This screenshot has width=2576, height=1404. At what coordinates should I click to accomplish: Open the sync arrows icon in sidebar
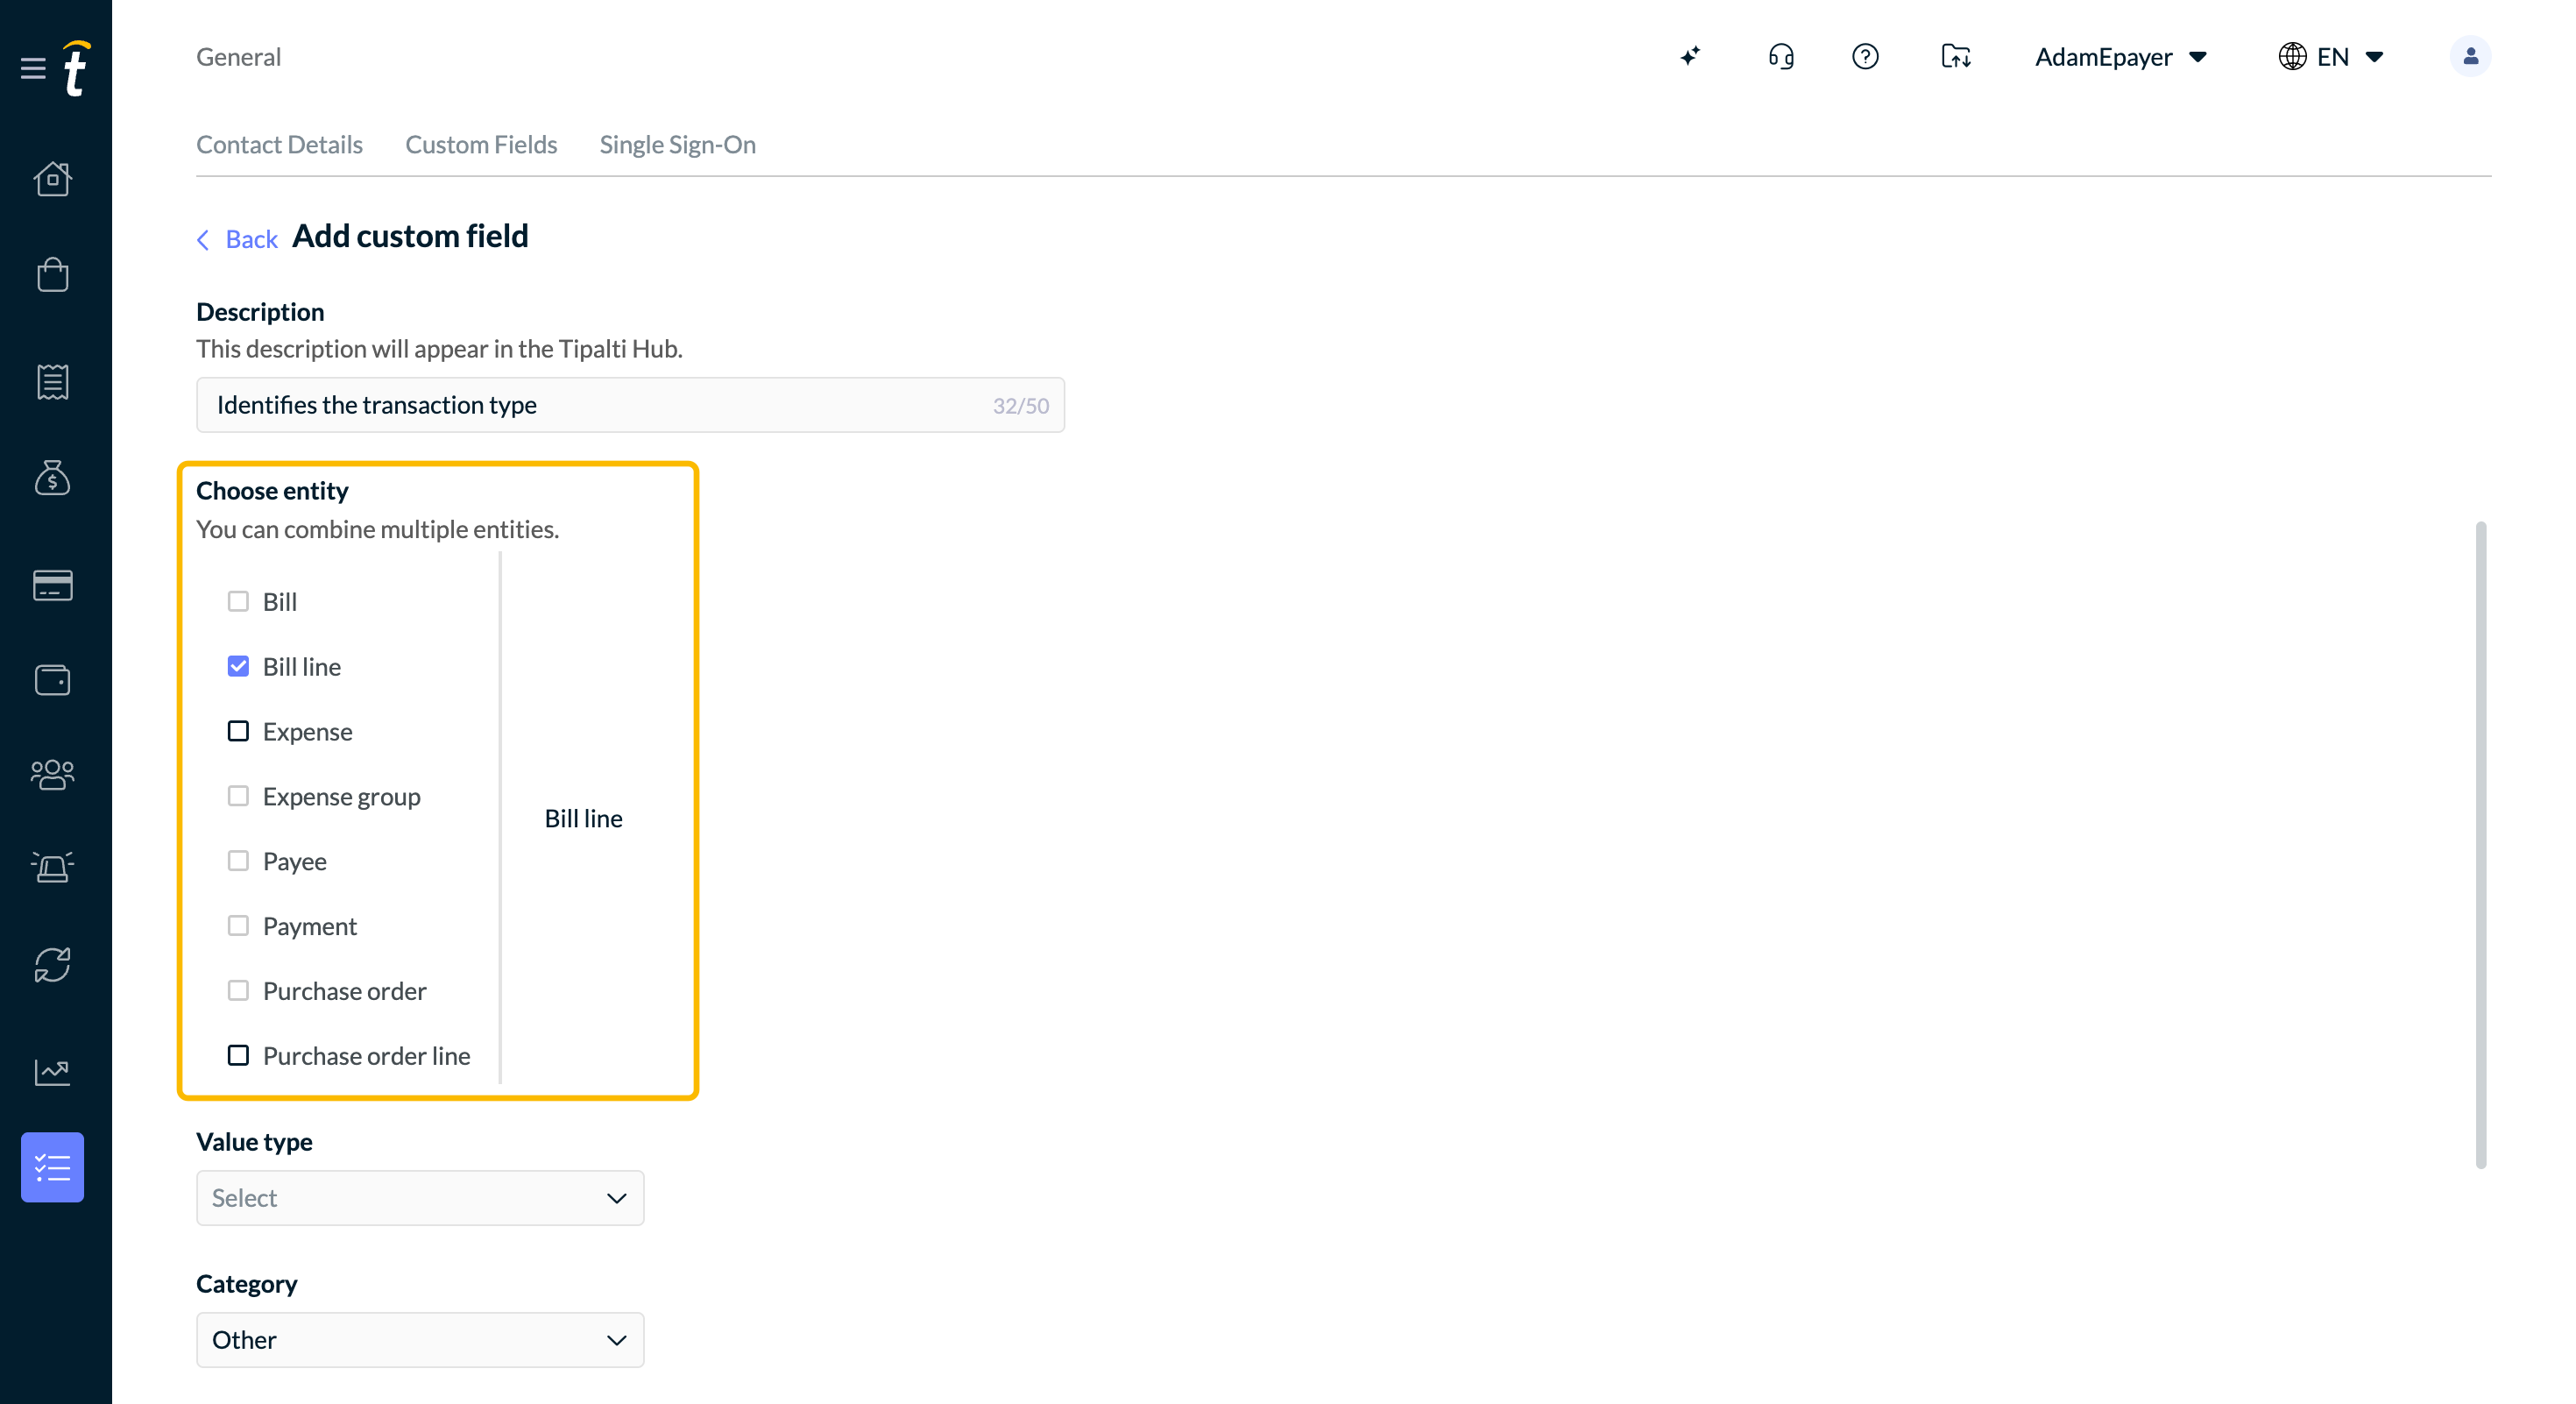[52, 965]
